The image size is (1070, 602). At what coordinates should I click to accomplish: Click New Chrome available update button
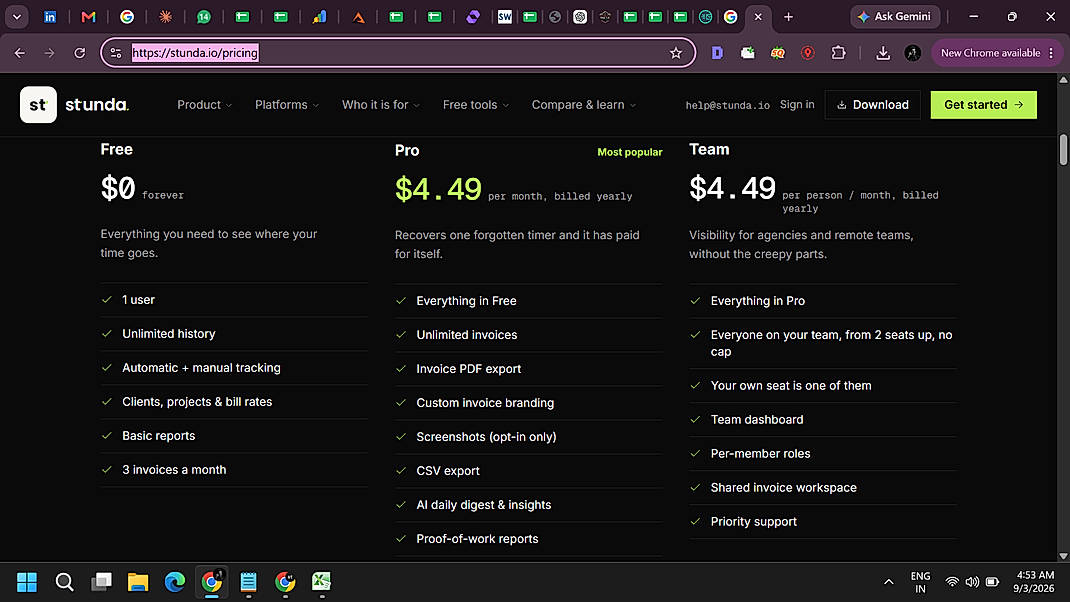[x=997, y=53]
